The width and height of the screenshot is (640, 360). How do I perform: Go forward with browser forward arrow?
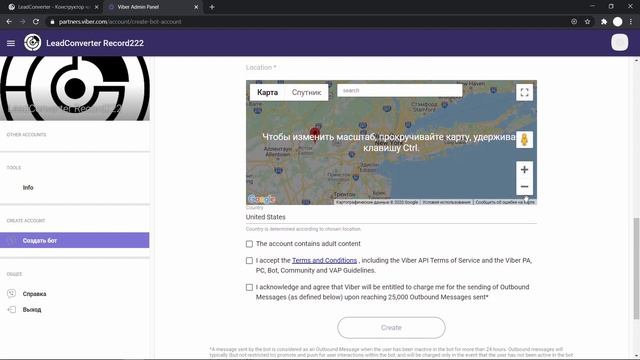[x=22, y=22]
